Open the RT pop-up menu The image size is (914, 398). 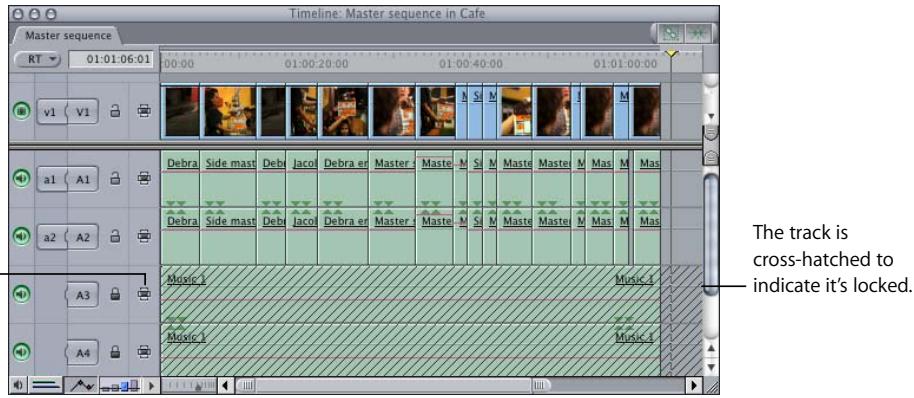(37, 59)
